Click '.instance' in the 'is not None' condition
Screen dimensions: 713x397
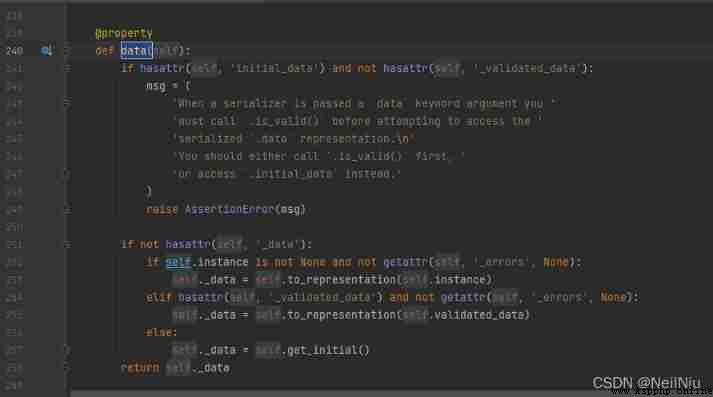220,262
